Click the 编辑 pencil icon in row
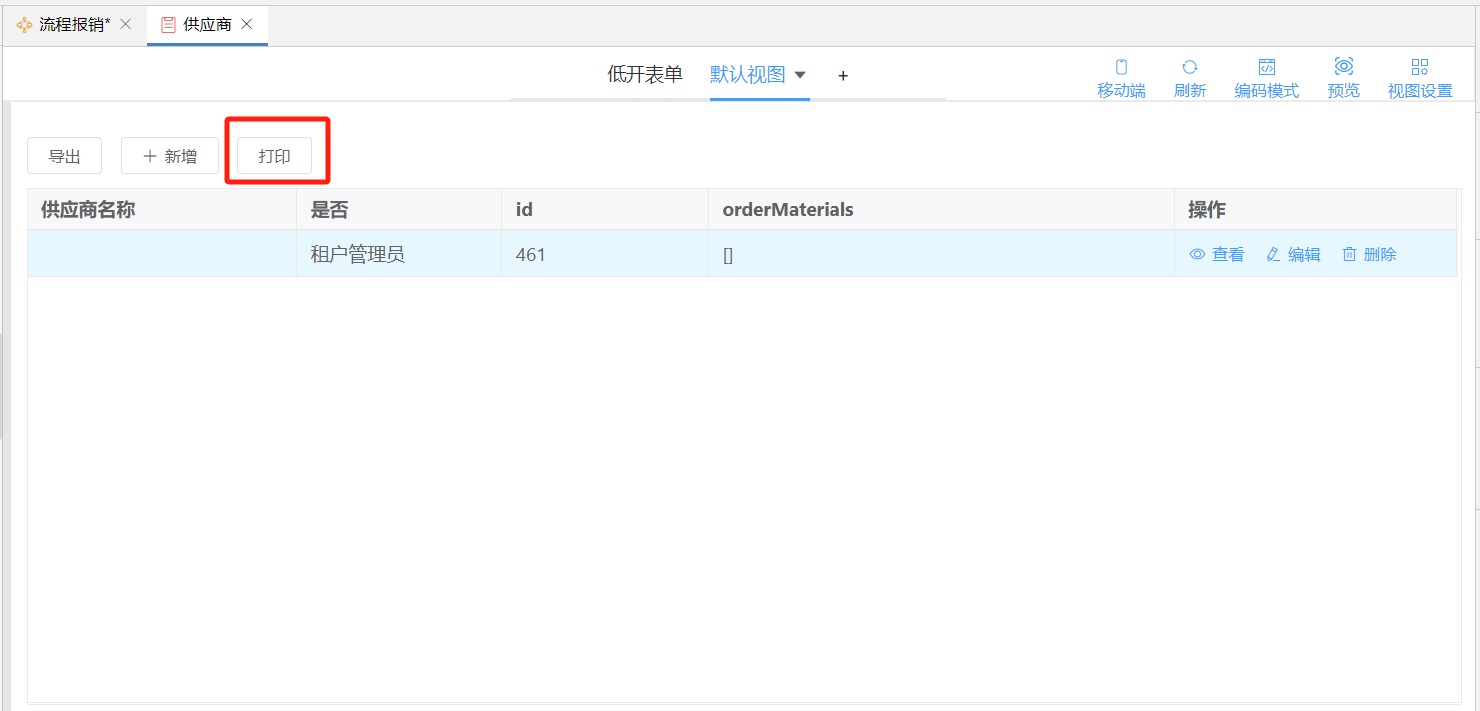The image size is (1480, 711). 1273,255
